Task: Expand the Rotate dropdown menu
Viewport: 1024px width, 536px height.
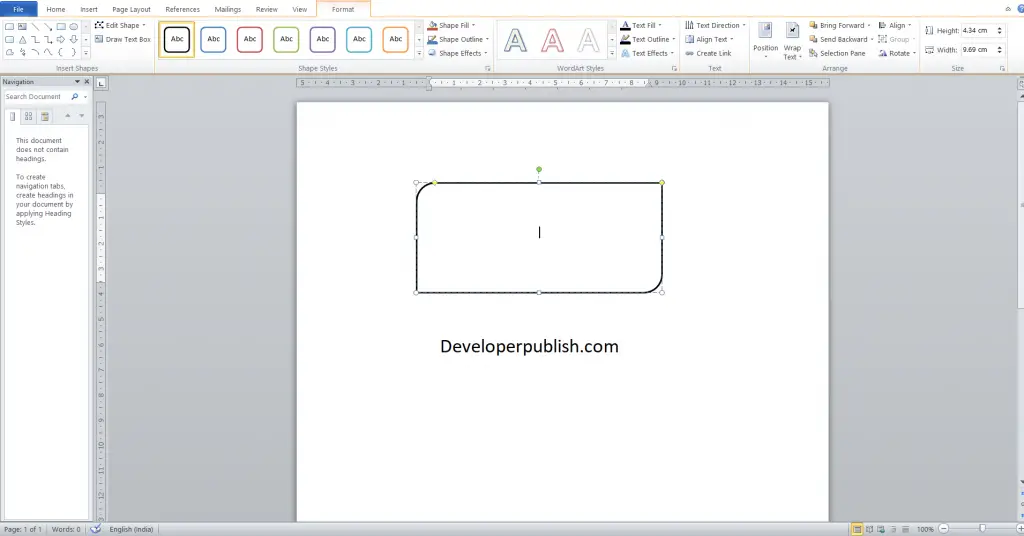Action: 914,54
